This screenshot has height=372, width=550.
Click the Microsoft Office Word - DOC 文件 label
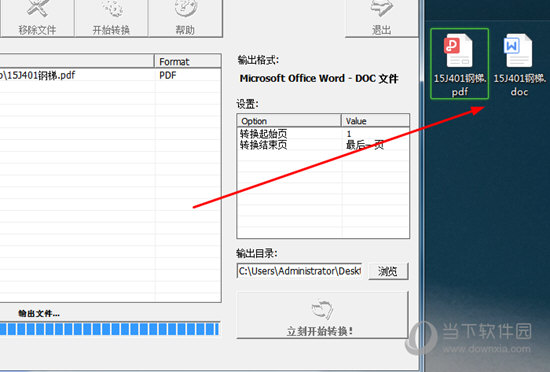tap(319, 78)
